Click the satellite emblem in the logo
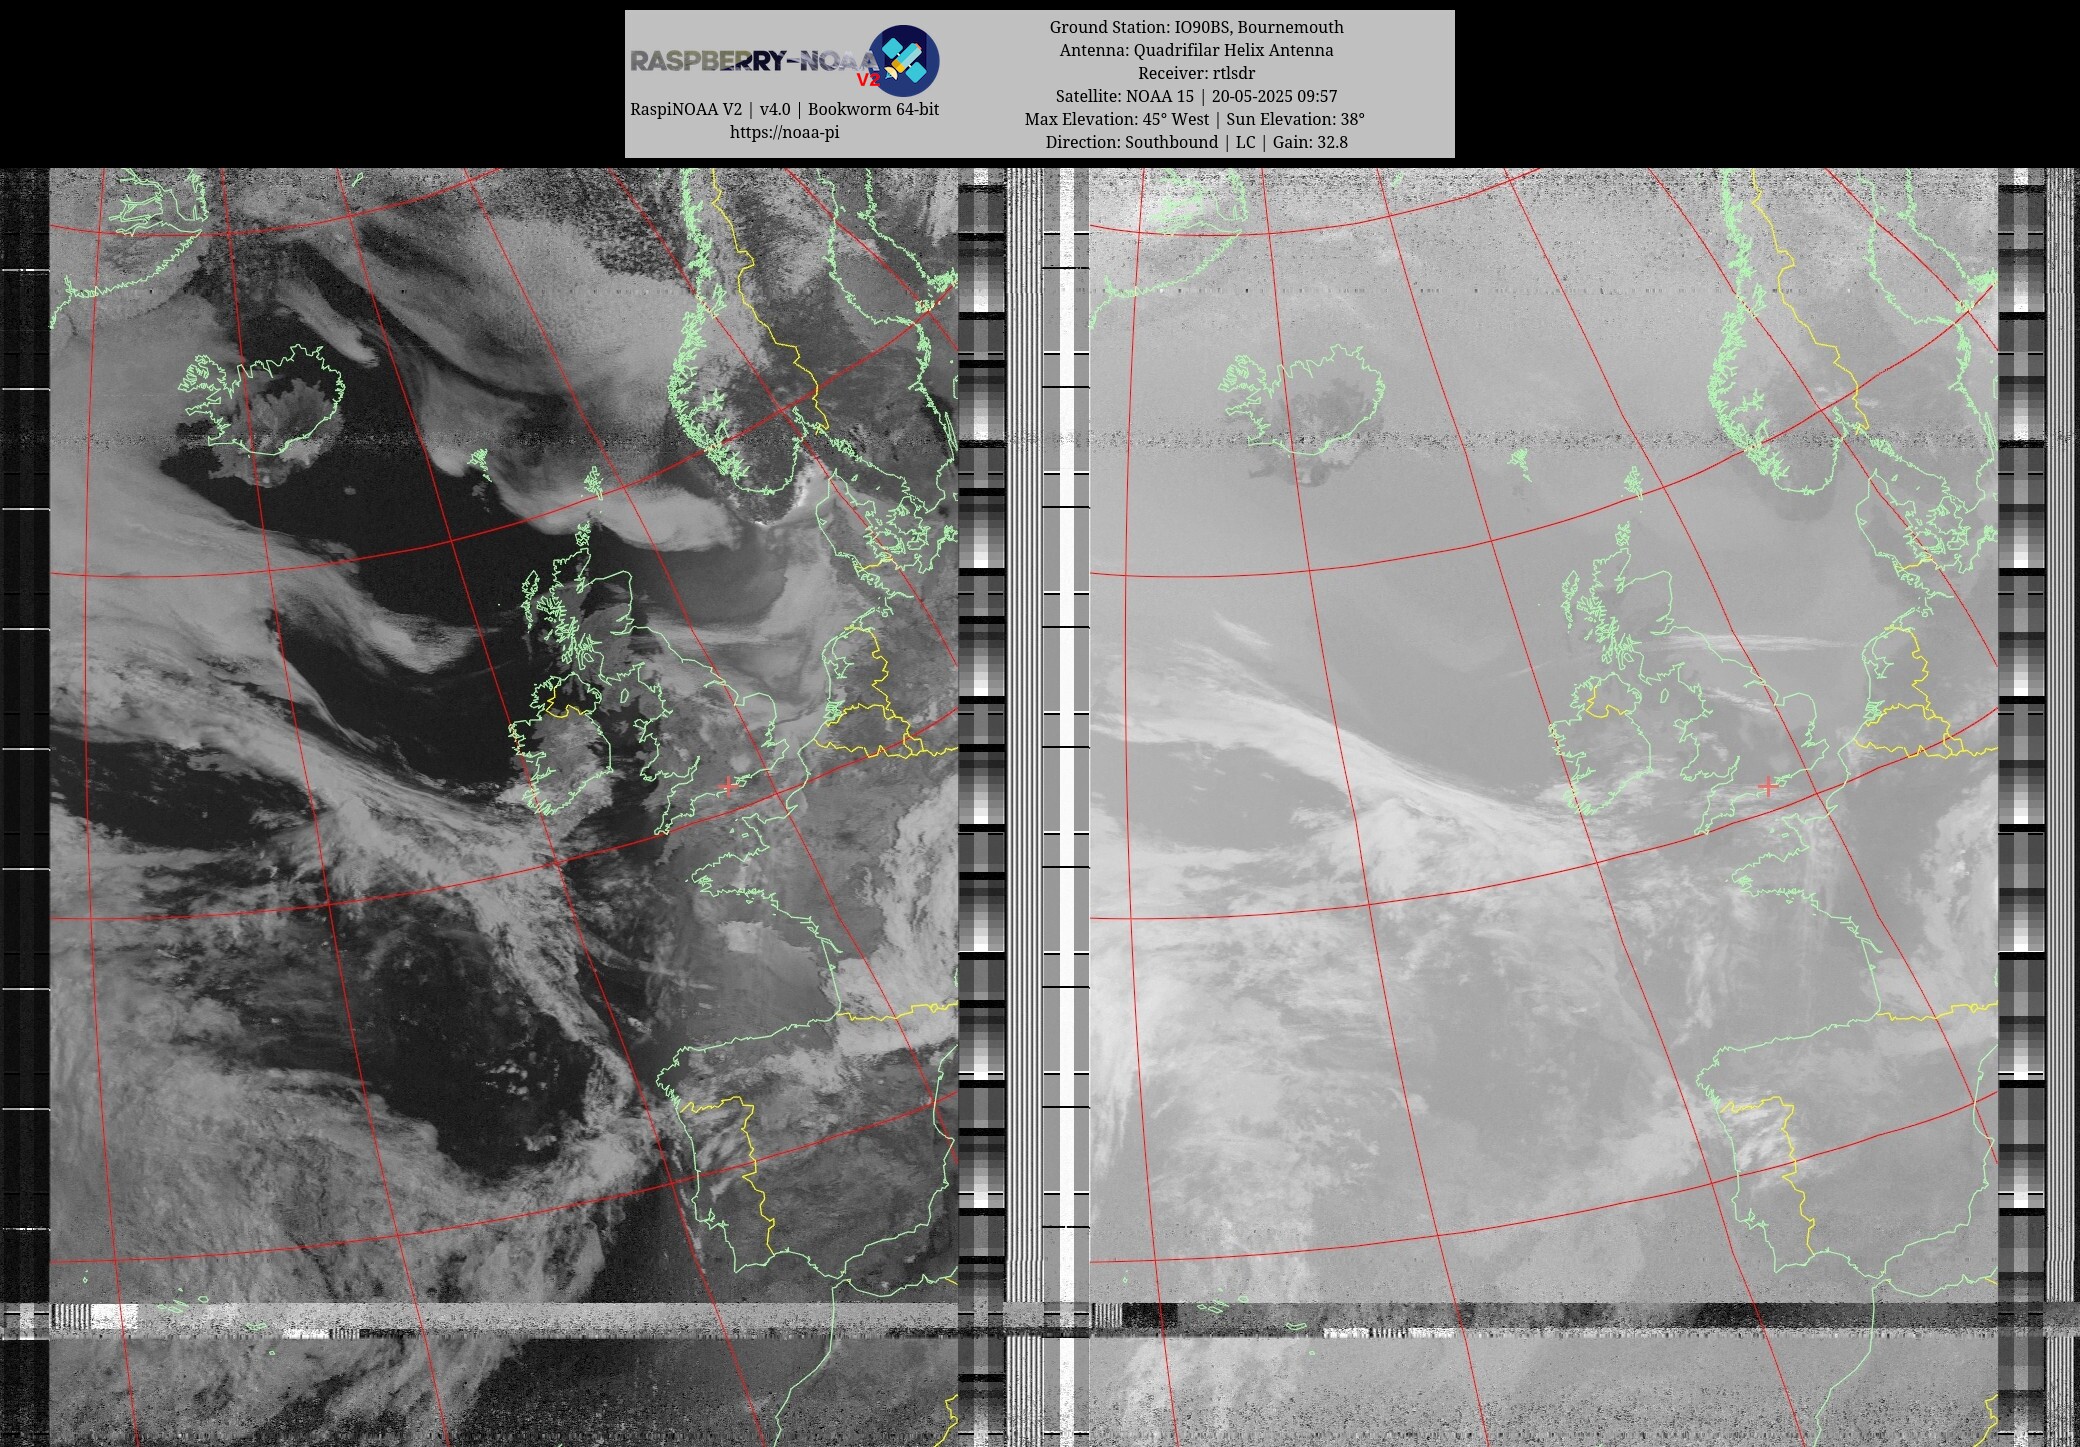The image size is (2080, 1447). (903, 60)
